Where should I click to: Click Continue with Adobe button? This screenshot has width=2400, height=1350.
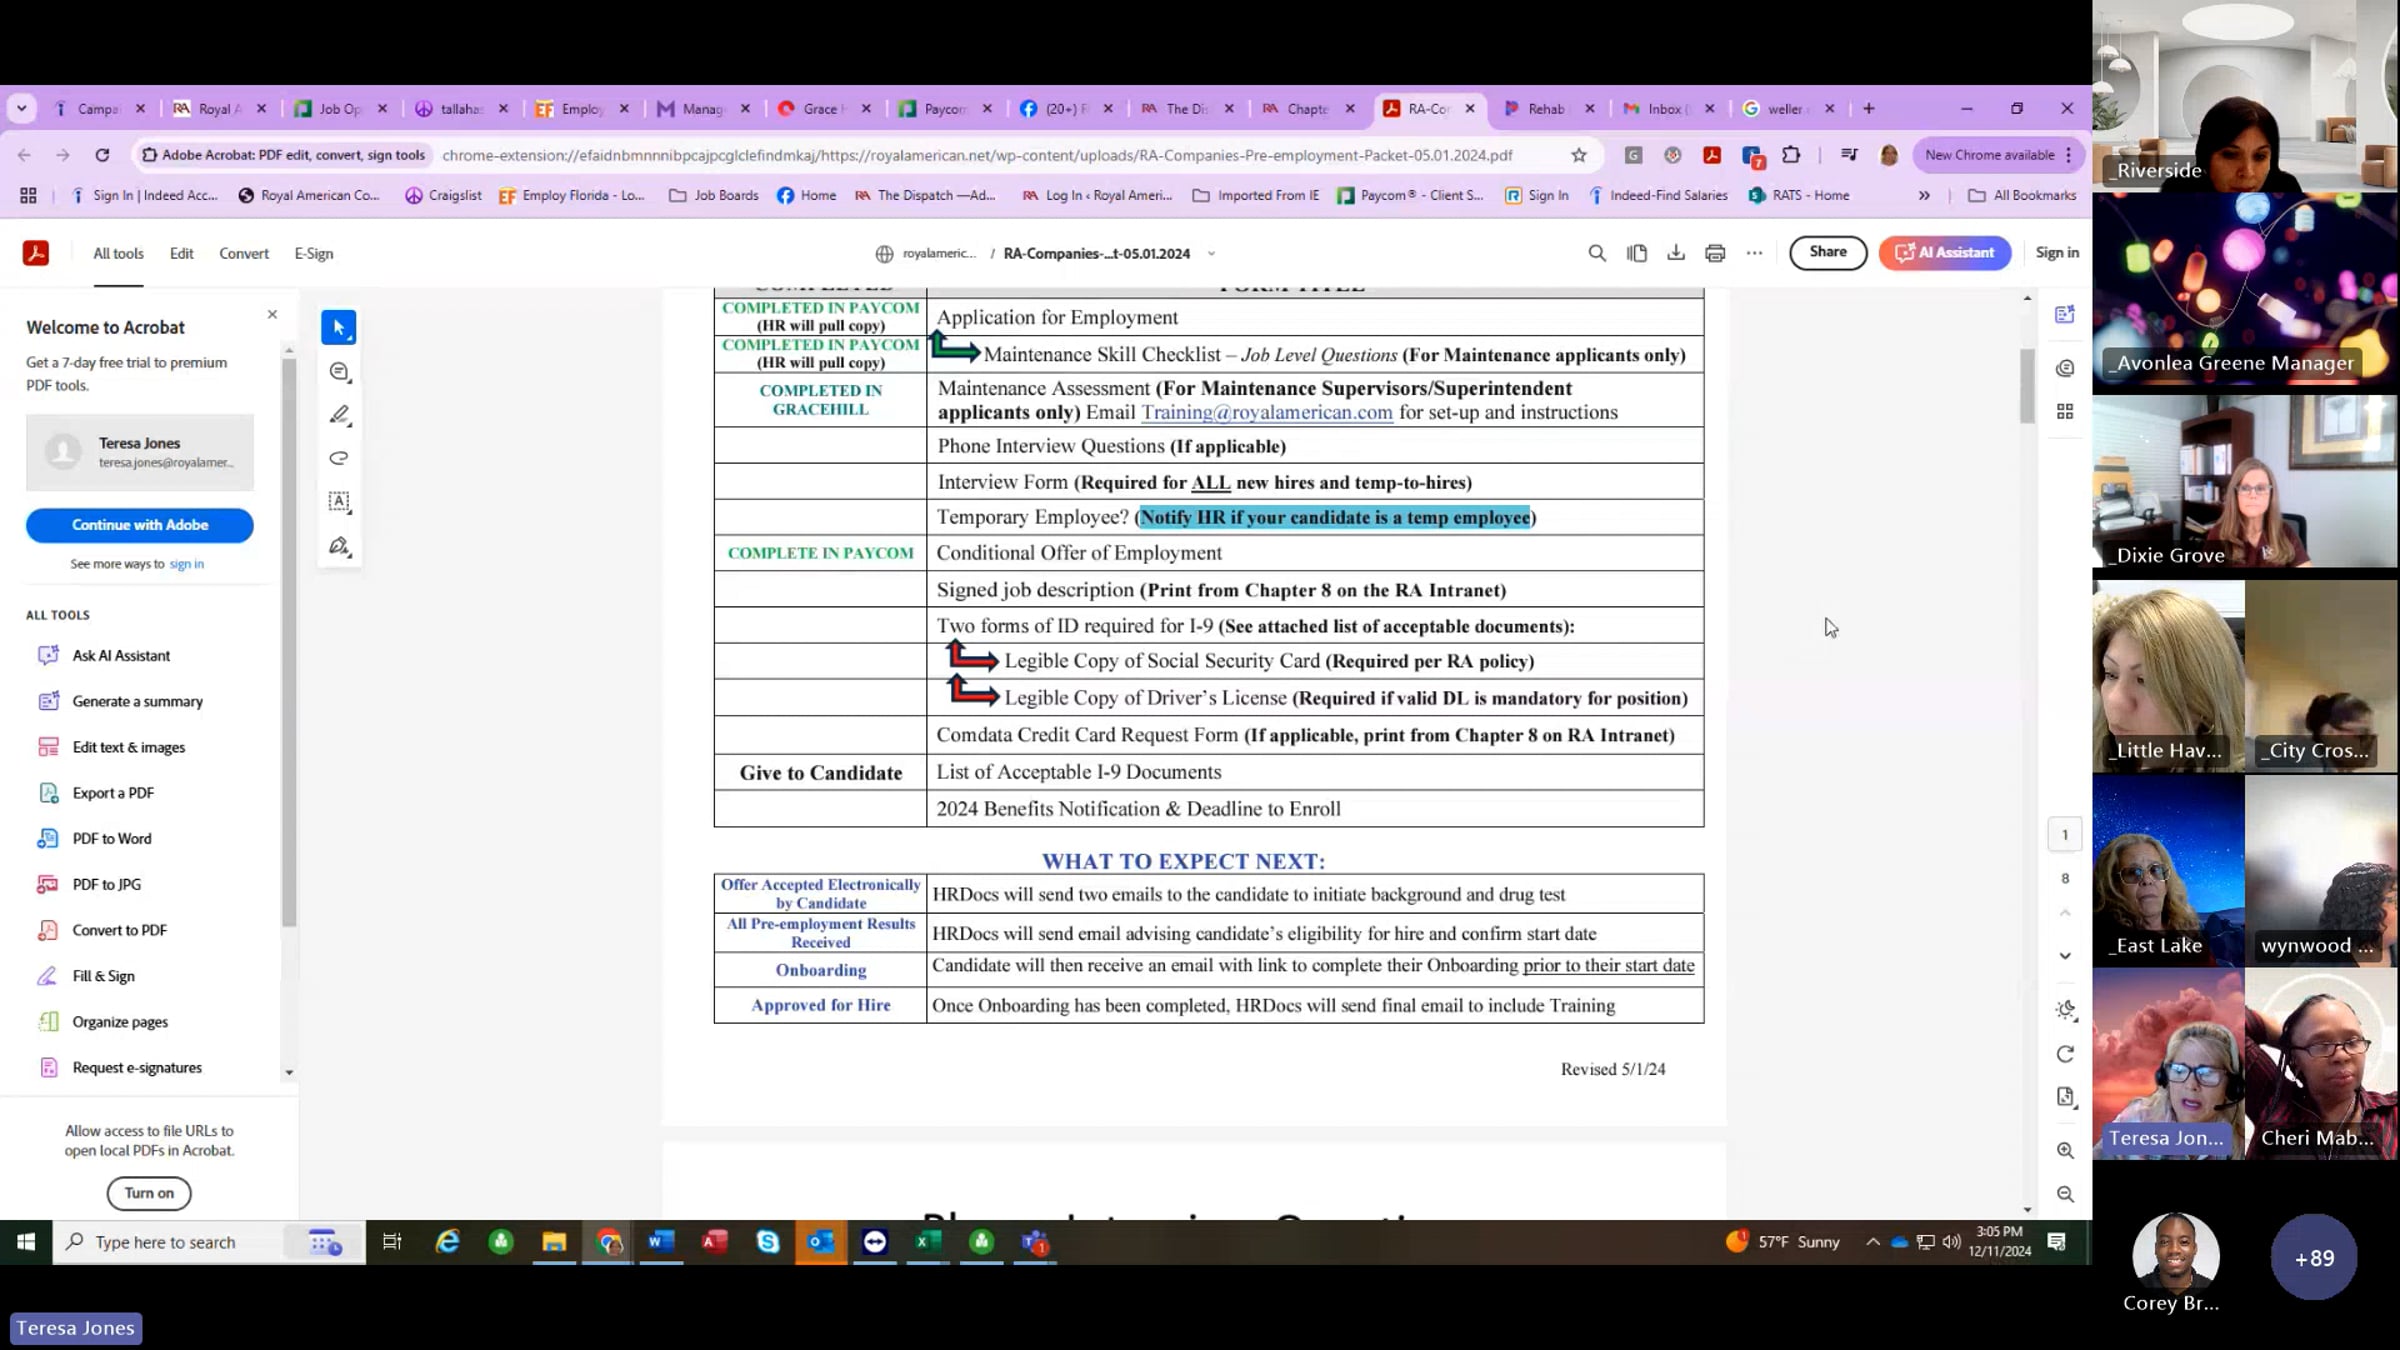(140, 525)
